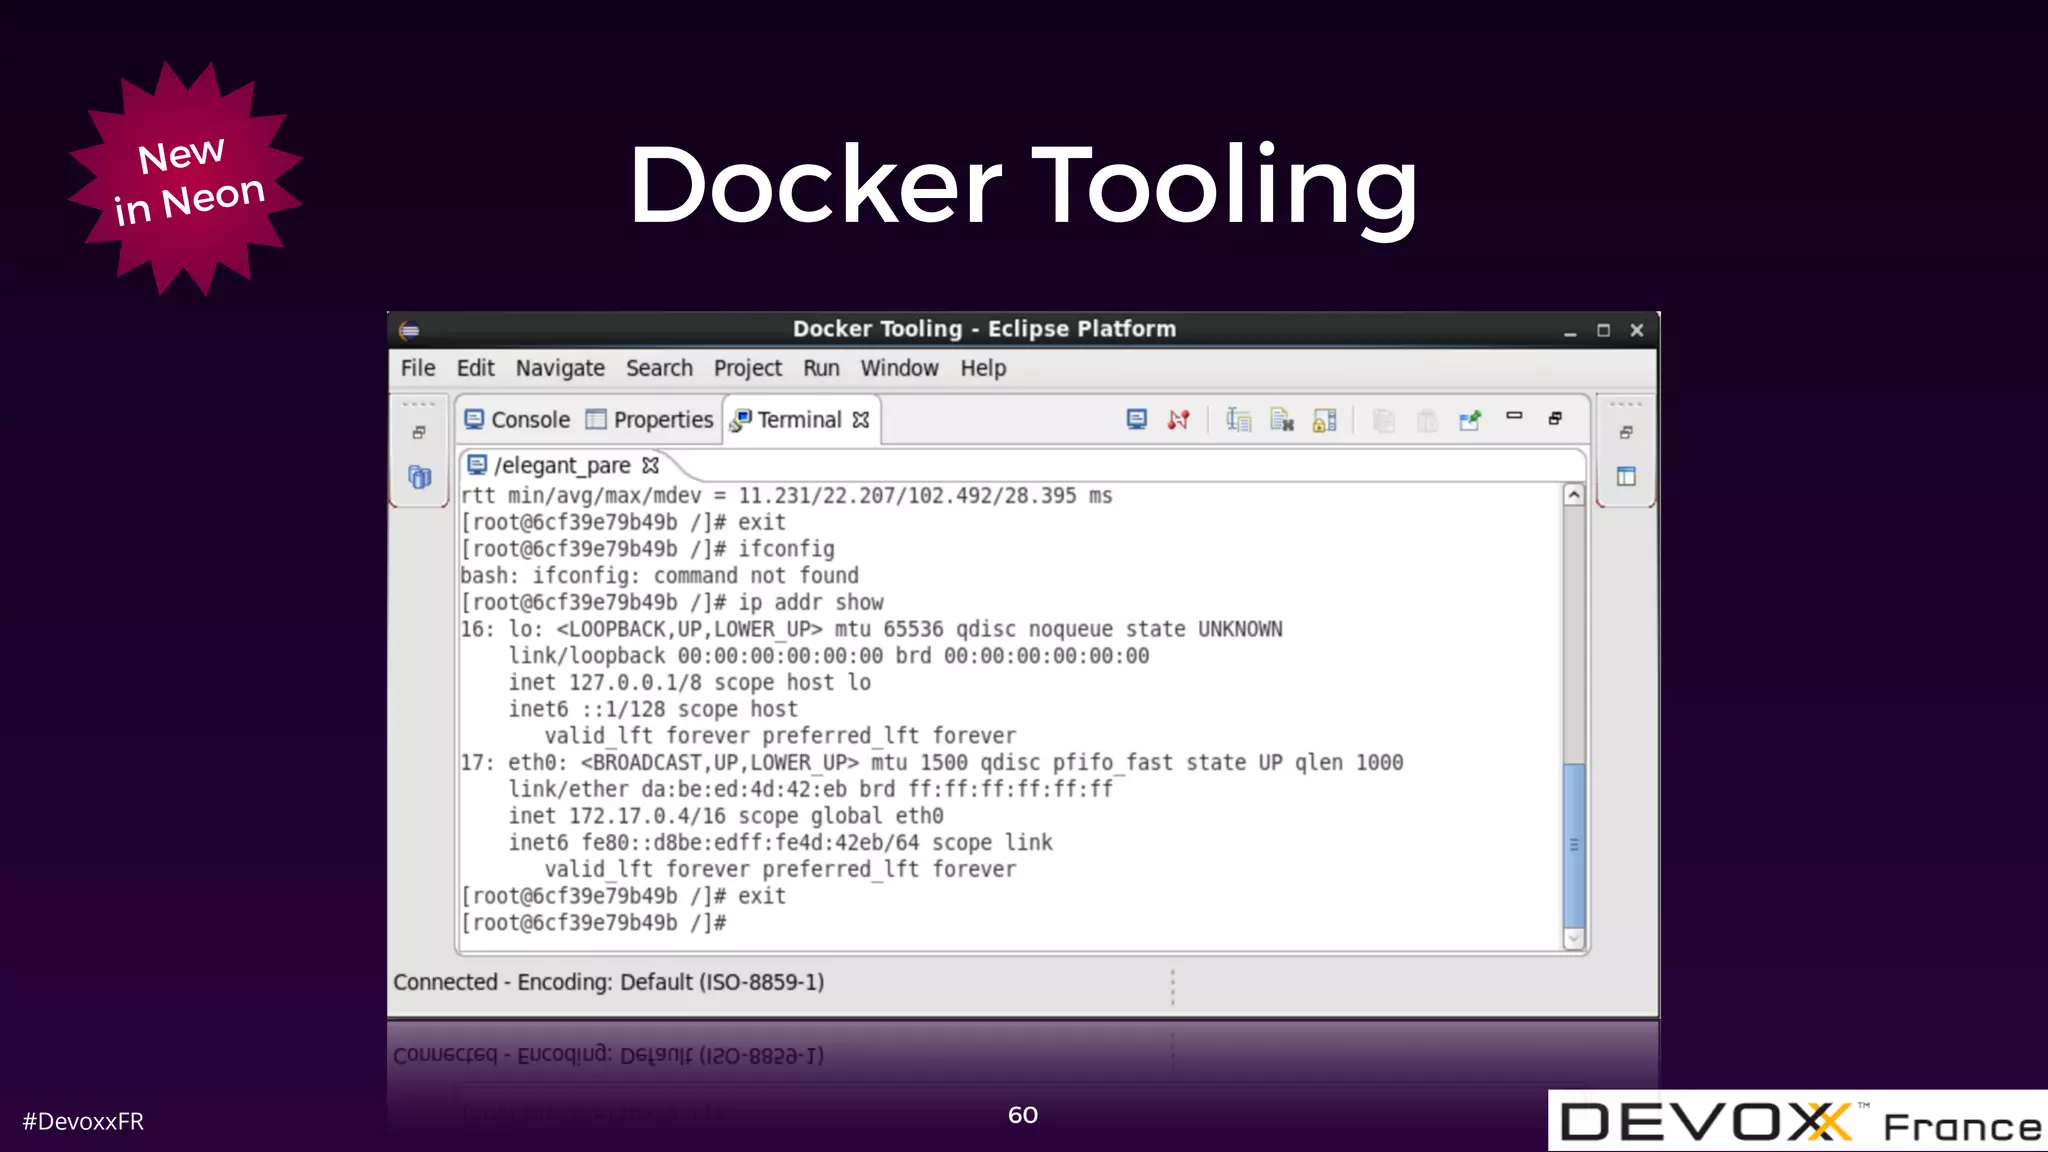
Task: Click the Eclipse icon in title bar
Action: (x=409, y=330)
